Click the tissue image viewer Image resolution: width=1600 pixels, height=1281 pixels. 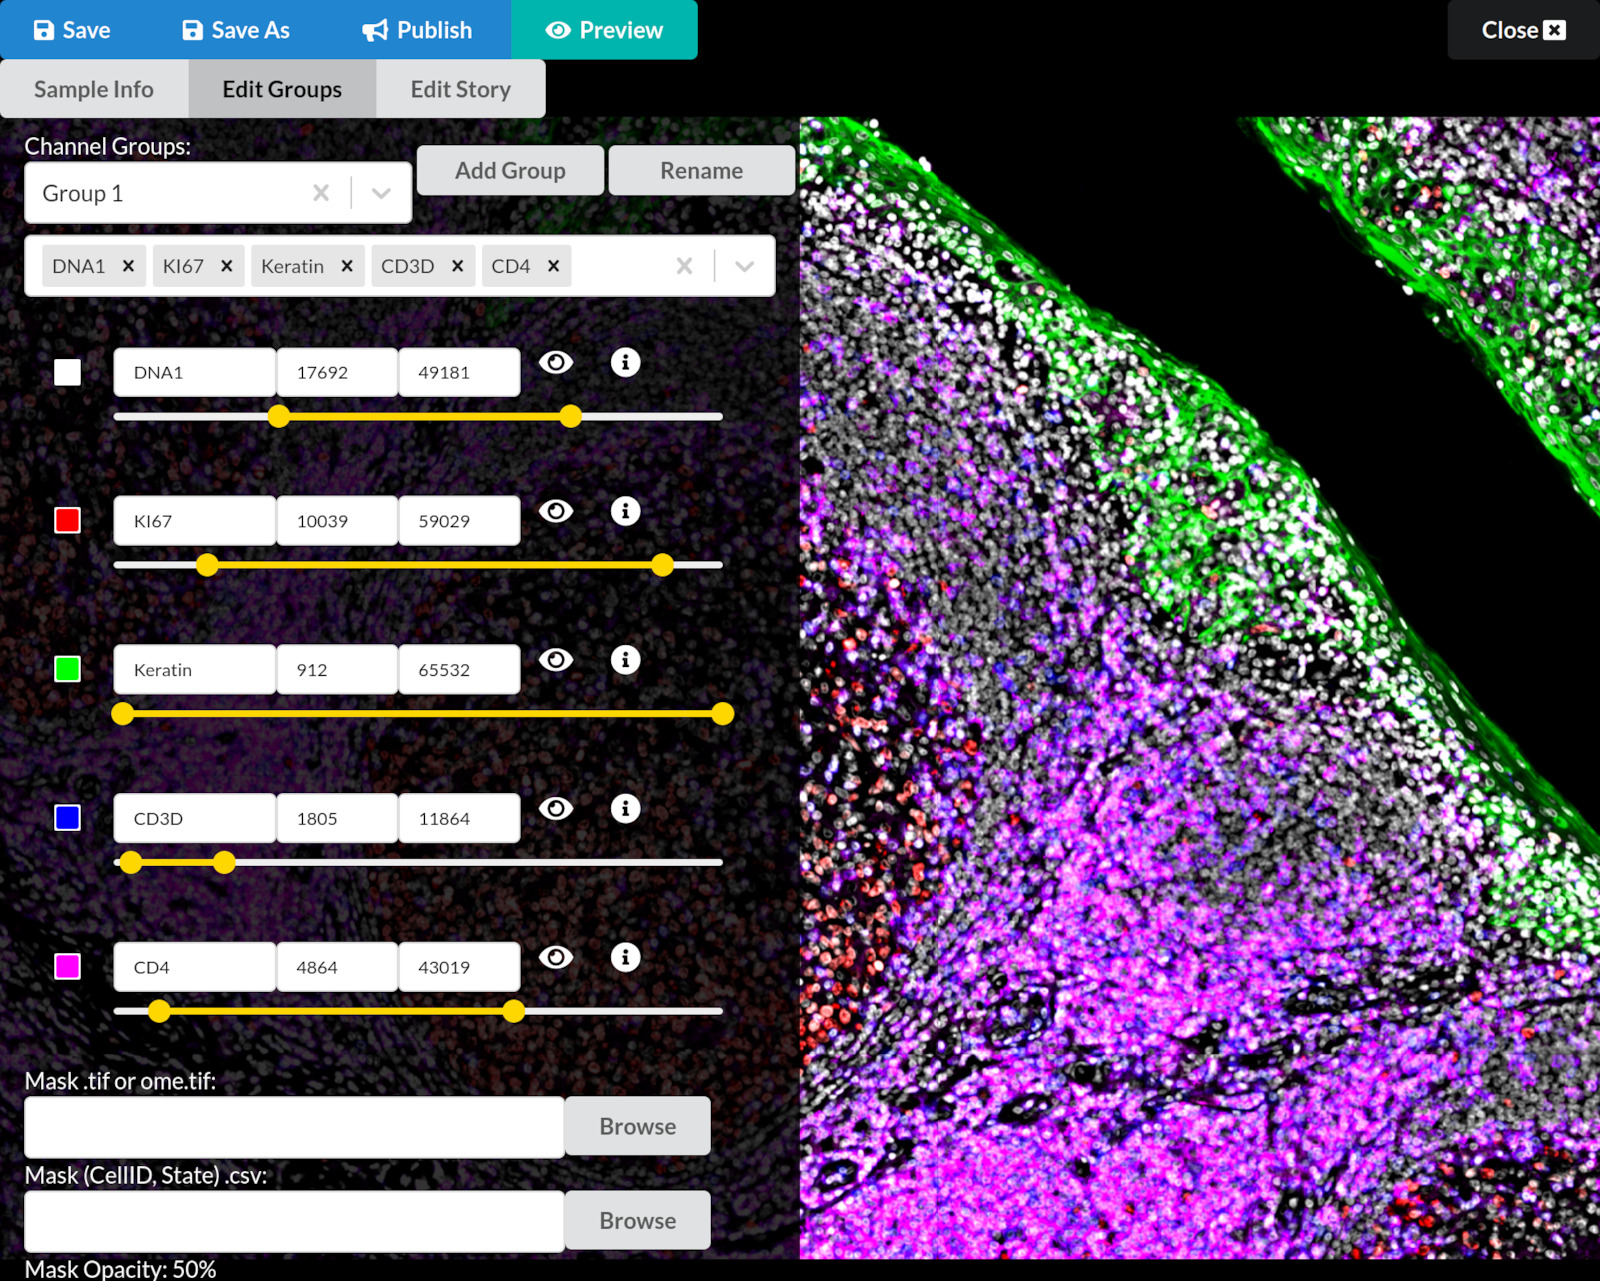[x=1200, y=688]
